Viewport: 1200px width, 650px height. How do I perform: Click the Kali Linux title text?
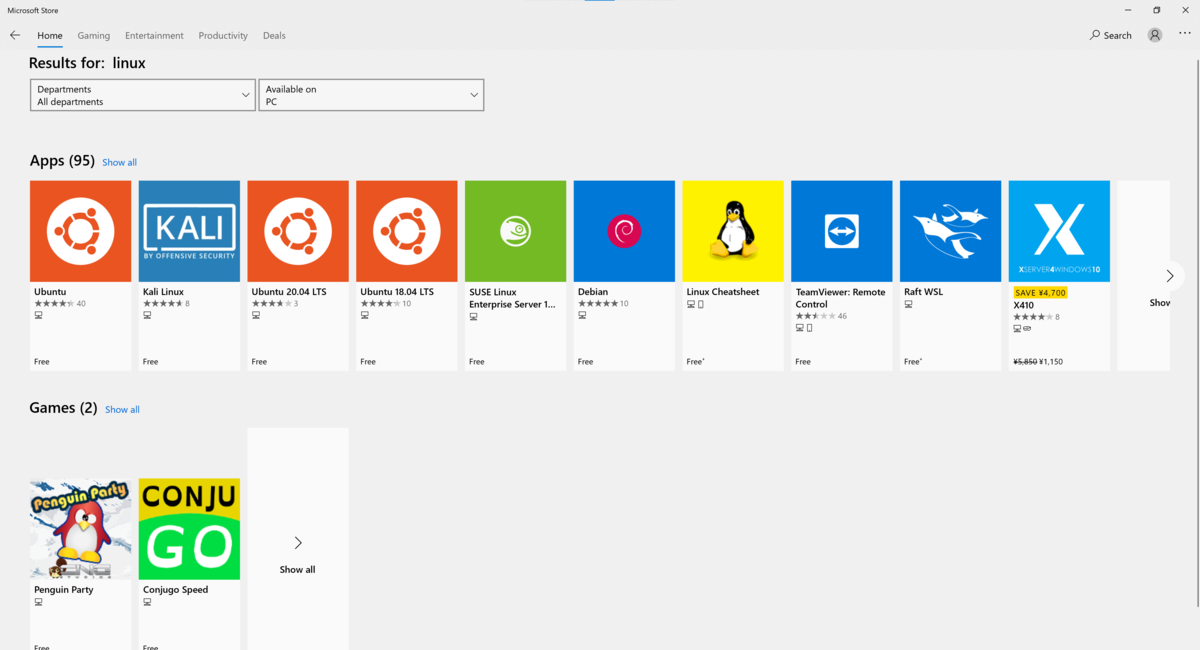click(164, 292)
